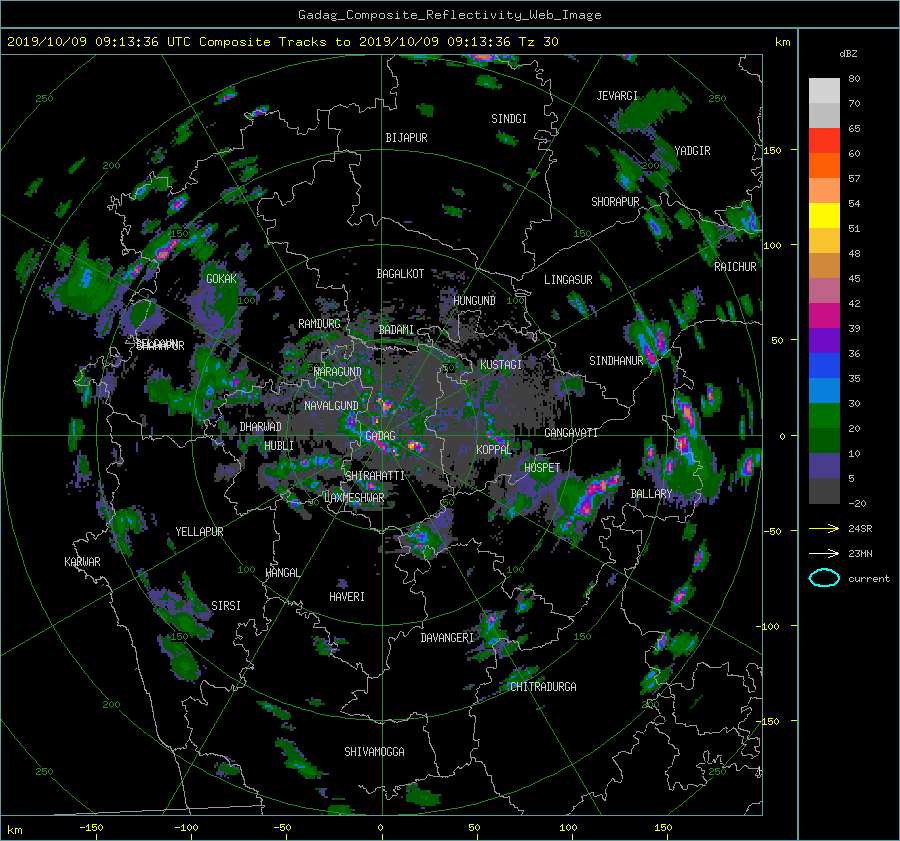Screen dimensions: 900x841
Task: Click the HANGAL city label
Action: coord(282,573)
